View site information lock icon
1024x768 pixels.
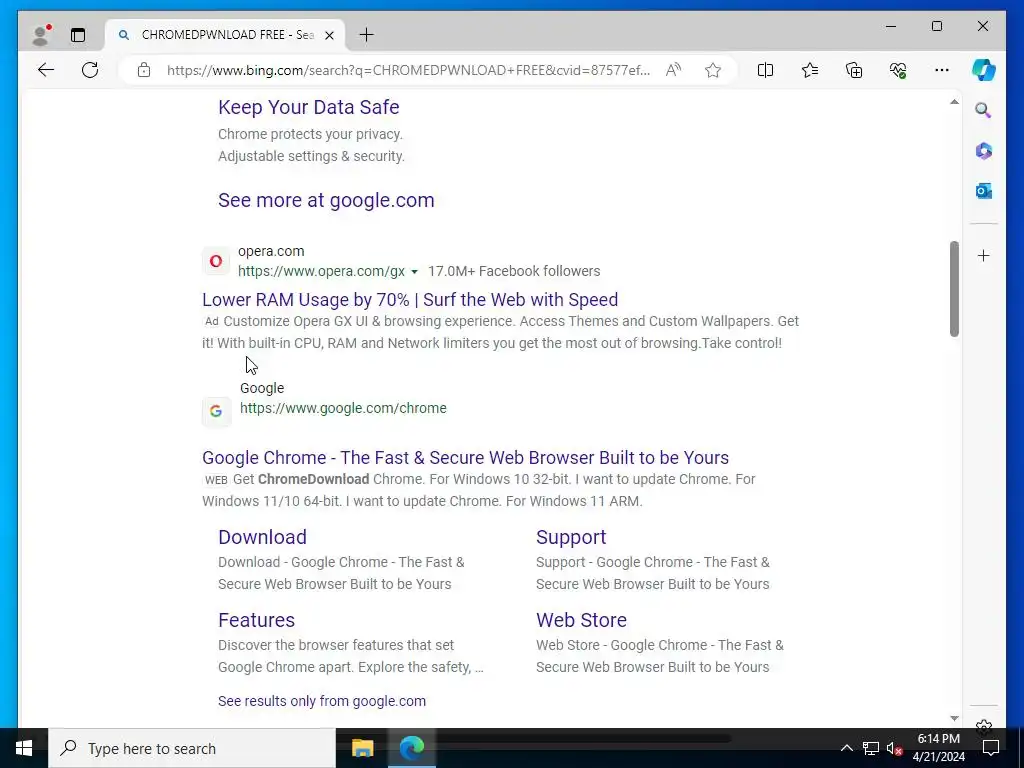144,70
